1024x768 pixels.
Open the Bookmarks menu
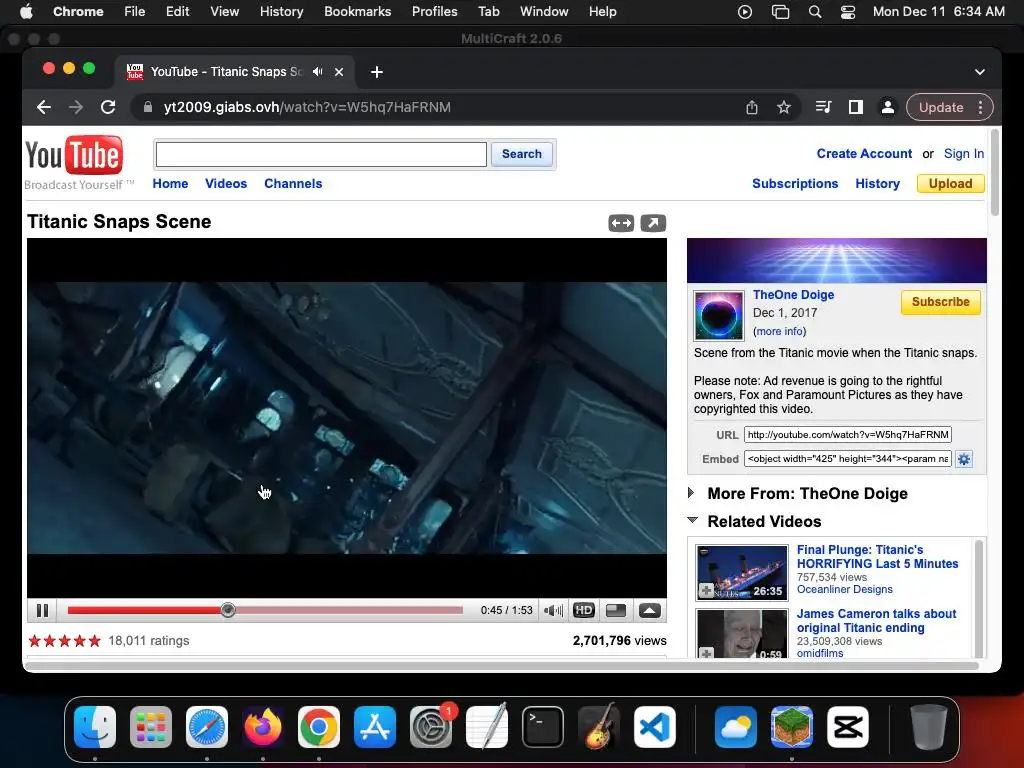[357, 11]
